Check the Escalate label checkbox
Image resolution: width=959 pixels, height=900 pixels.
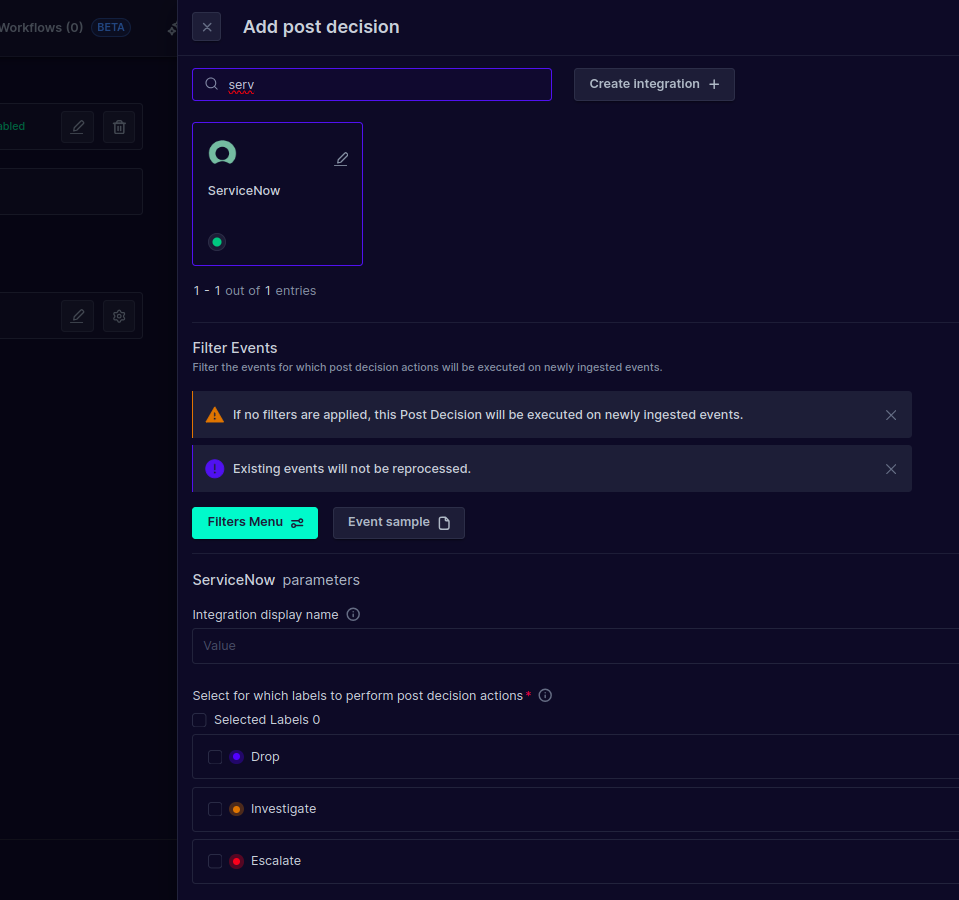tap(215, 861)
